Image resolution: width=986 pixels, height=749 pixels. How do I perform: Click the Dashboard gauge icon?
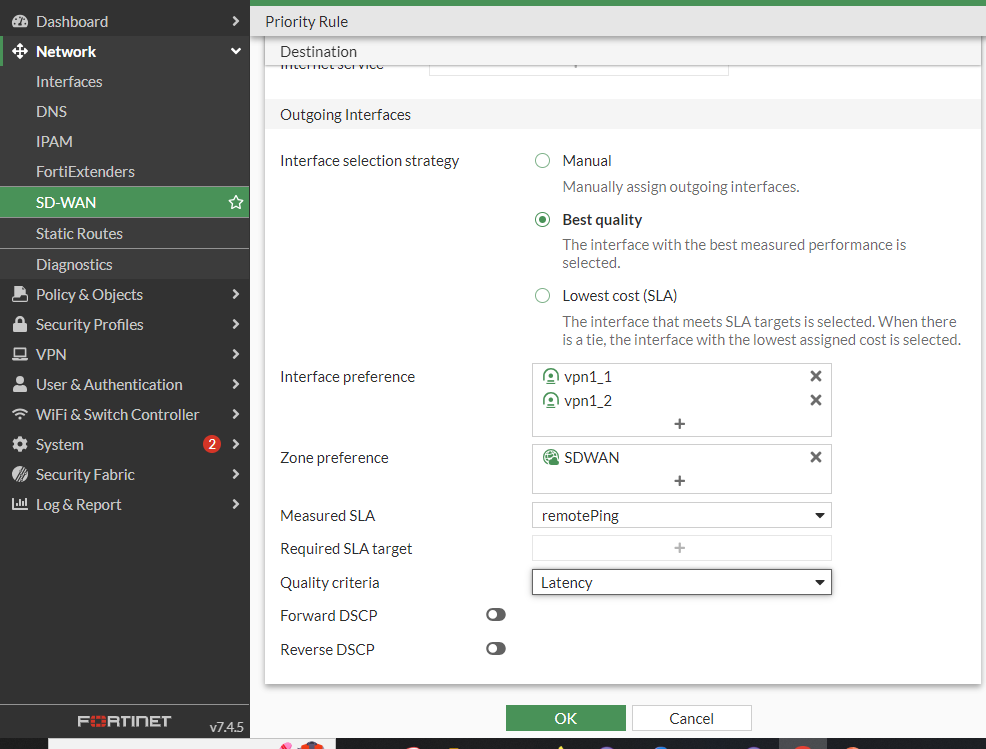pos(20,21)
